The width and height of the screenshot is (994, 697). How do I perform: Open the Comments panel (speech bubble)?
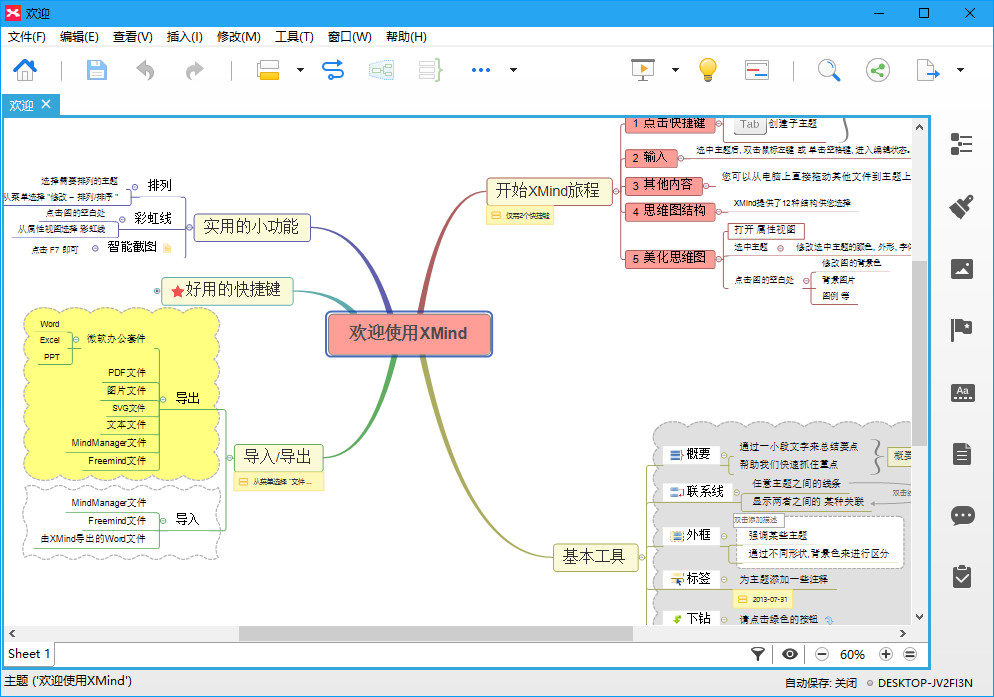(x=961, y=515)
